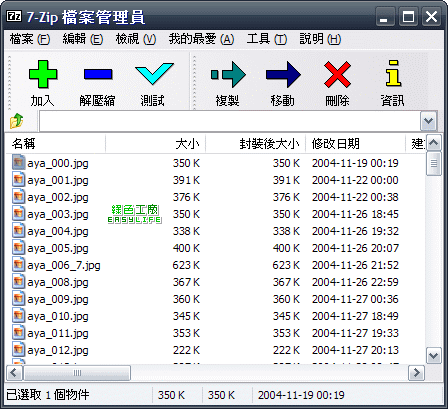Click the yellow 資訊 (Info) icon
This screenshot has height=409, width=448.
(x=393, y=73)
